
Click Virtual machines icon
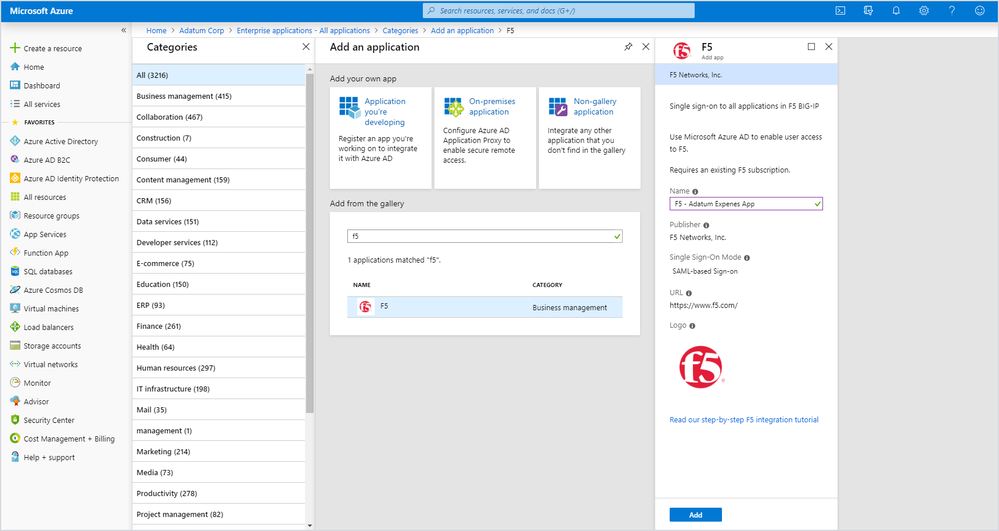point(15,309)
